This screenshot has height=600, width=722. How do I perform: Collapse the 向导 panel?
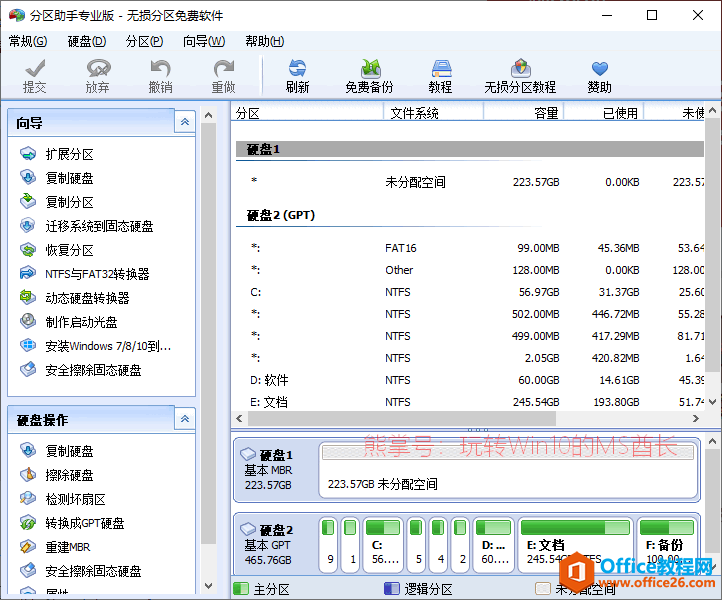184,122
